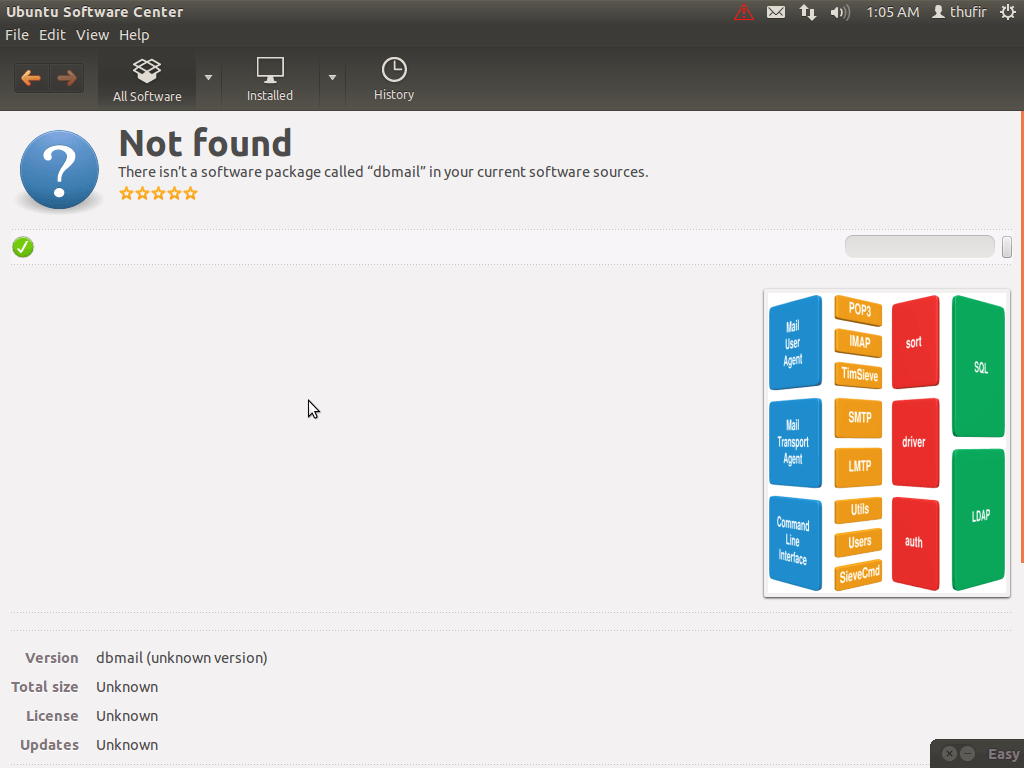Click the red warning triangle indicator

point(744,12)
